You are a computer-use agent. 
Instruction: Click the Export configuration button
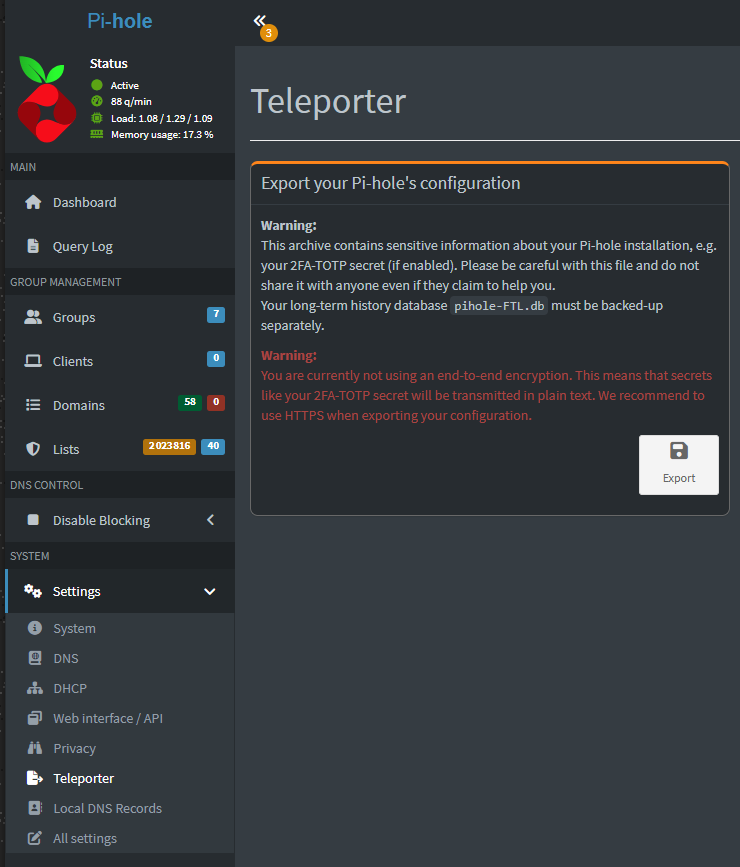click(678, 465)
